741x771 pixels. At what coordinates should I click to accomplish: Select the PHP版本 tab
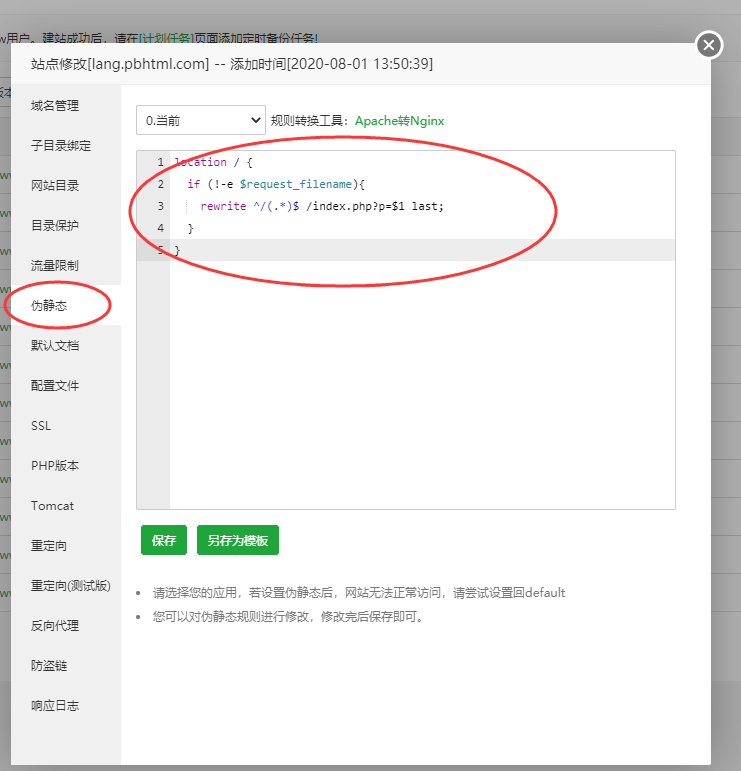pyautogui.click(x=55, y=465)
